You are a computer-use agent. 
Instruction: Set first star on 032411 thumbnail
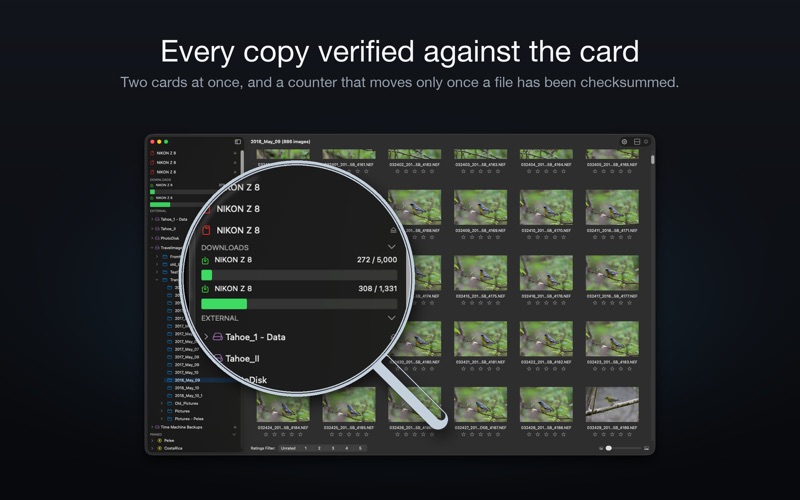[x=595, y=237]
